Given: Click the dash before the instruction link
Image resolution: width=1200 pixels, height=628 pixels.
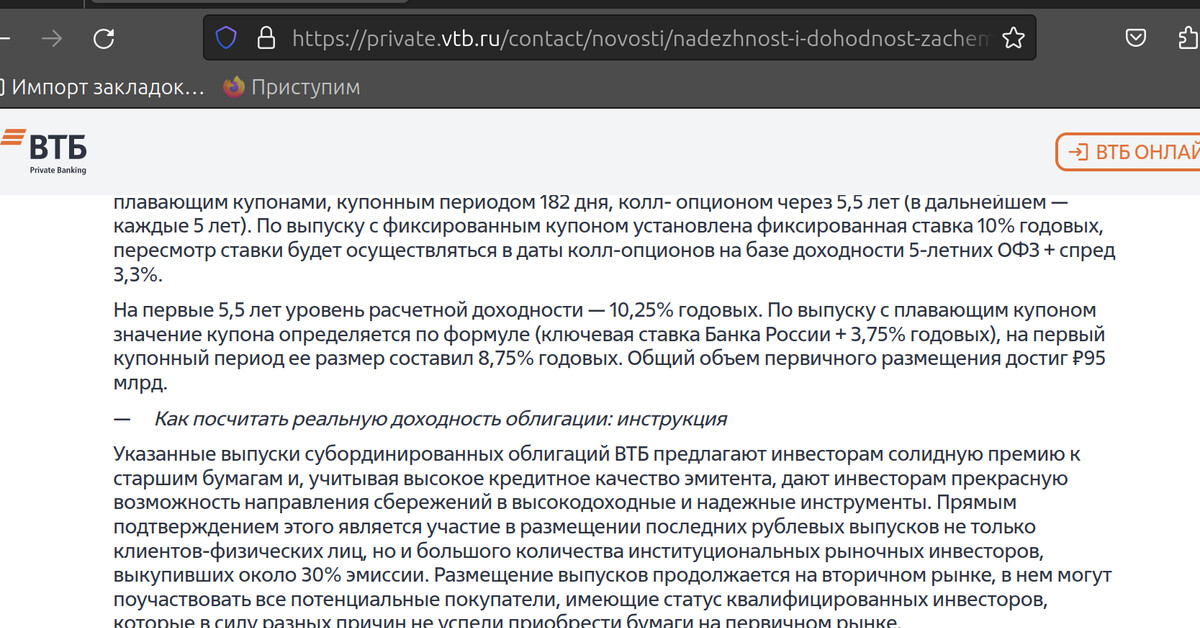Looking at the screenshot, I should click(122, 419).
